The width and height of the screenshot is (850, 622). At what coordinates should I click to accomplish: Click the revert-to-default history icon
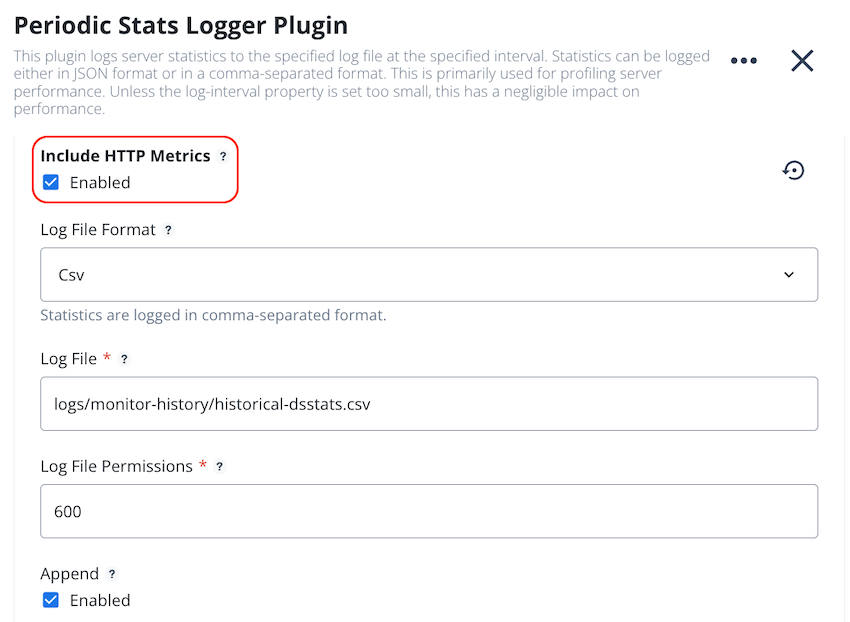point(794,170)
